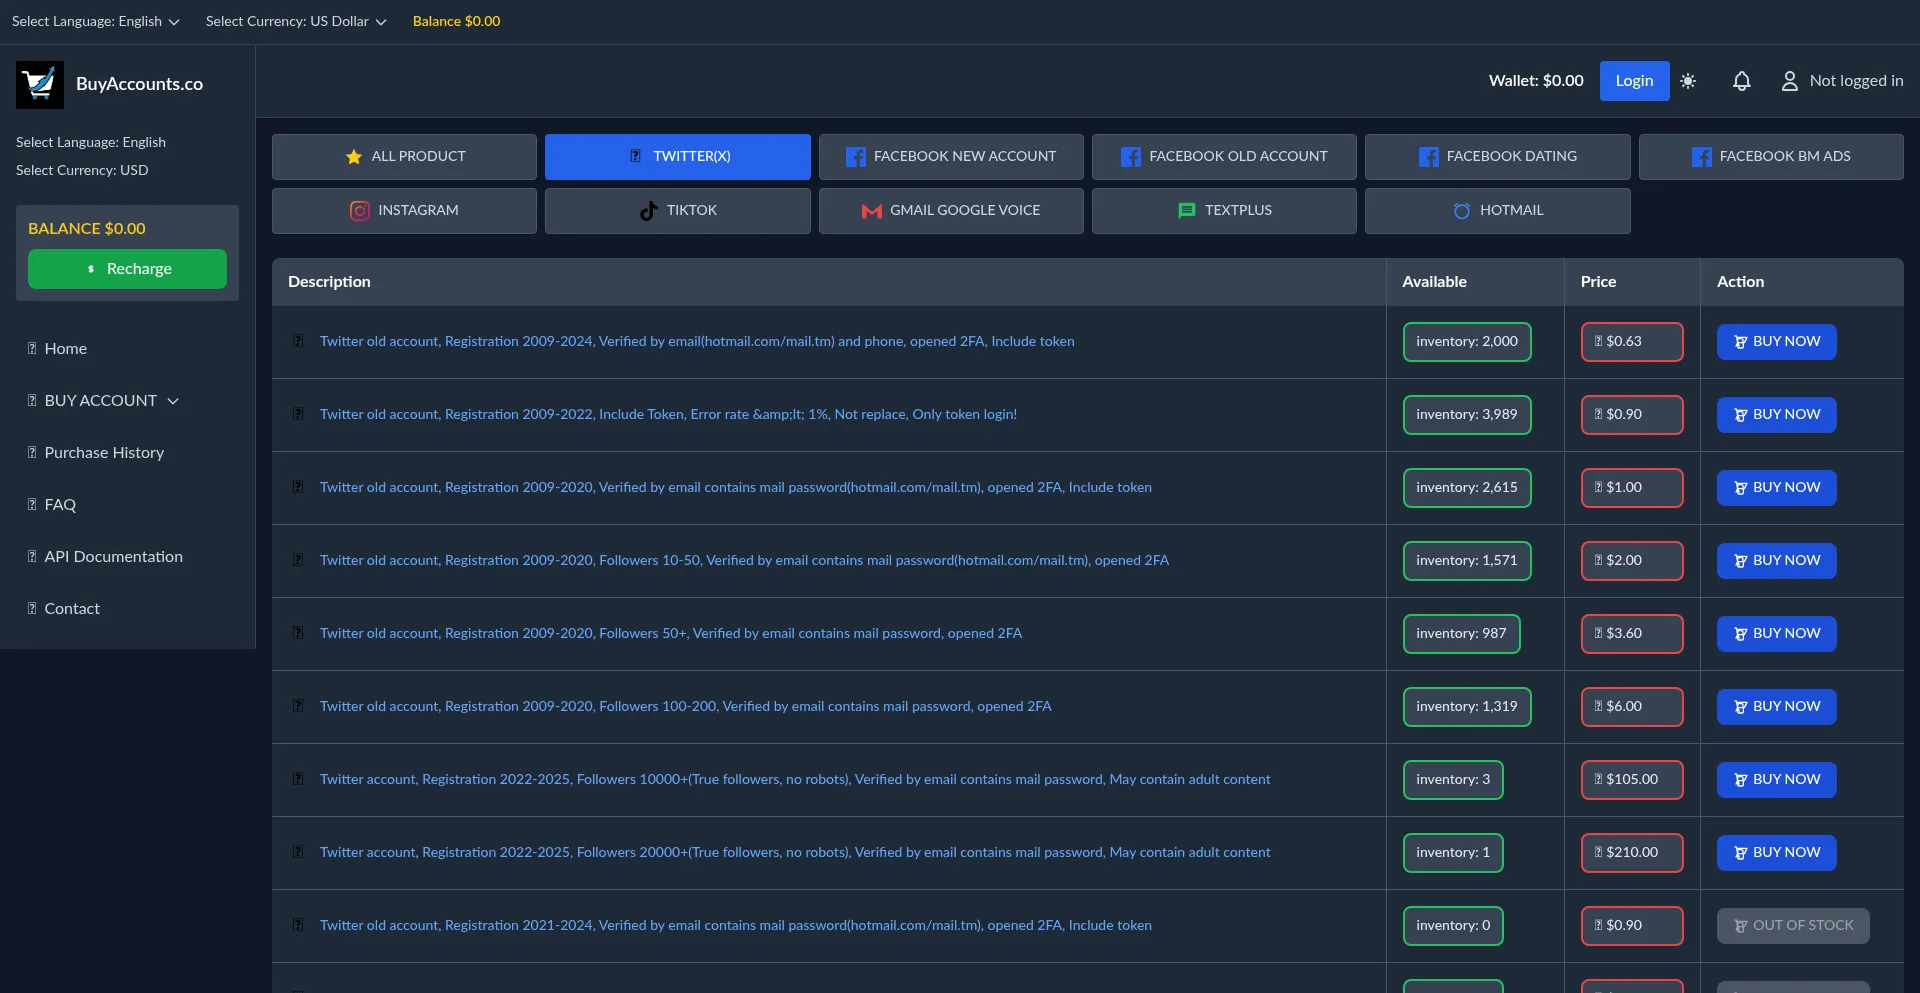The width and height of the screenshot is (1920, 993).
Task: Click the star icon on ALL PRODUCT
Action: [352, 156]
